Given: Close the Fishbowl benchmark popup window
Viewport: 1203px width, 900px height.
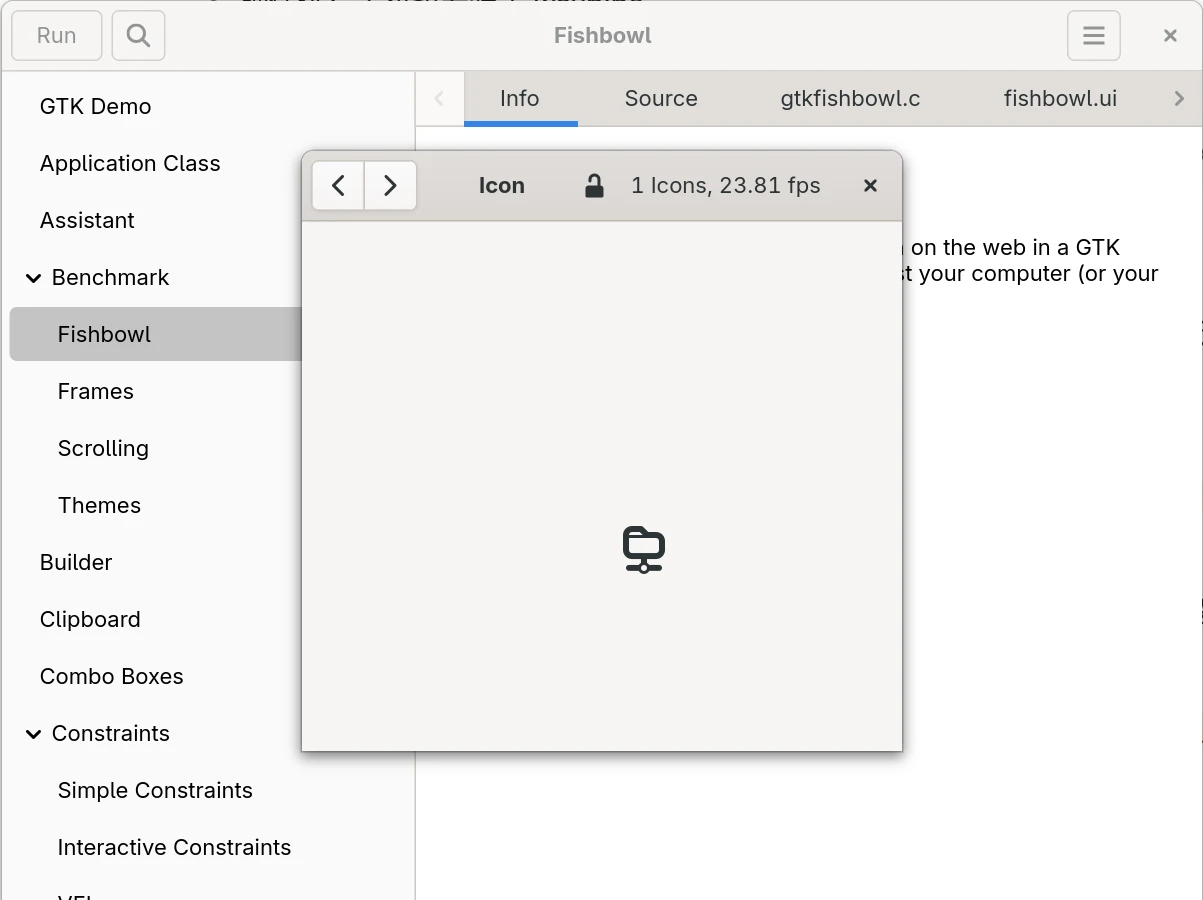Looking at the screenshot, I should (x=870, y=186).
